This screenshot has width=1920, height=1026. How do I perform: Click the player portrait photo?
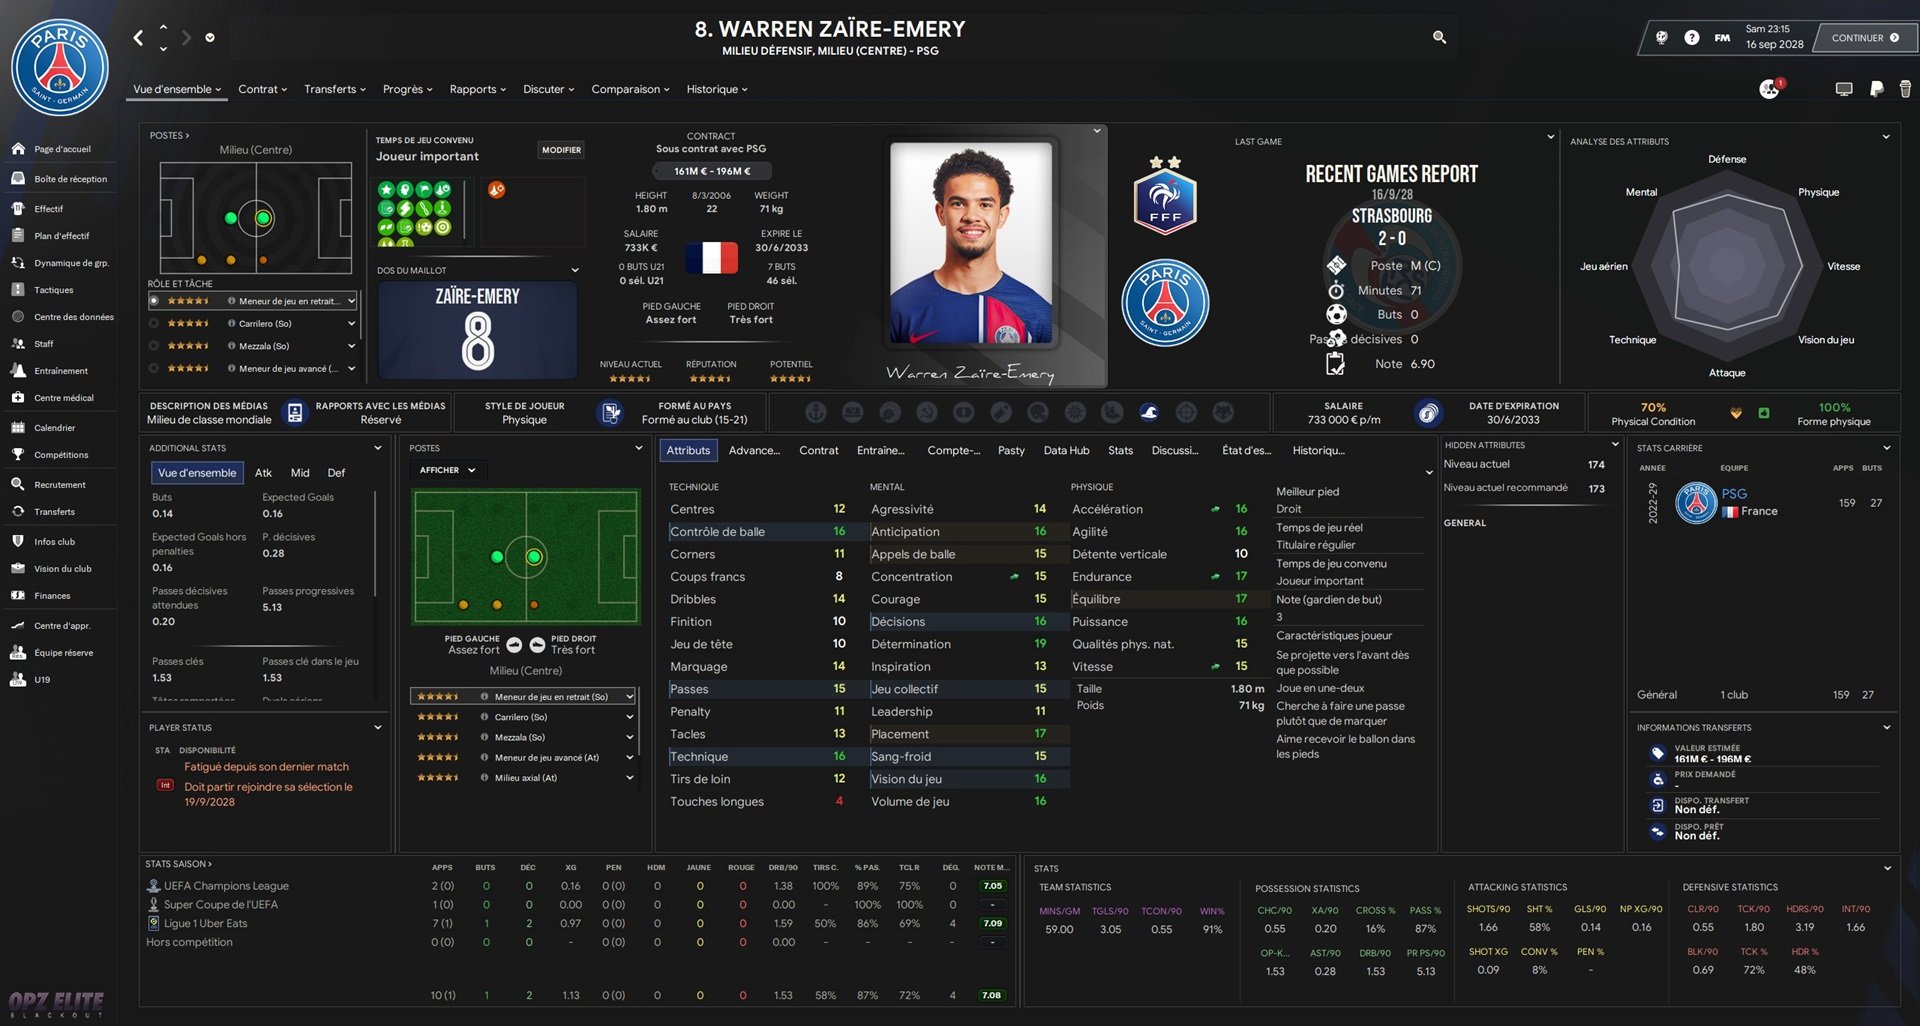tap(971, 245)
